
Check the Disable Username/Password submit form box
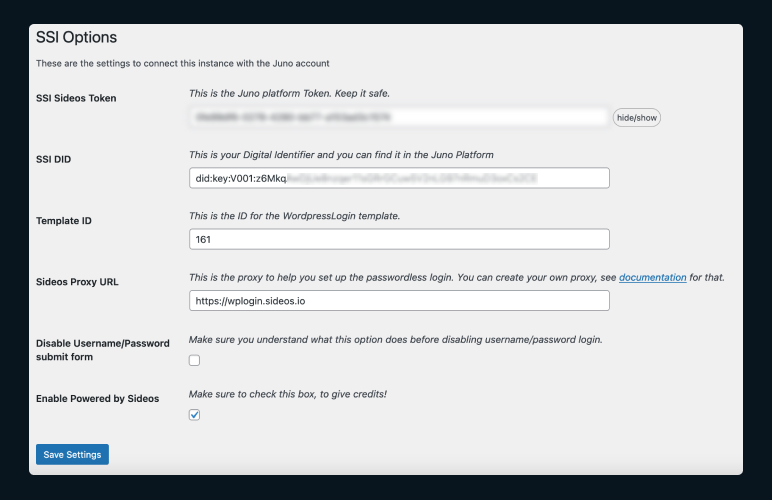click(x=195, y=360)
